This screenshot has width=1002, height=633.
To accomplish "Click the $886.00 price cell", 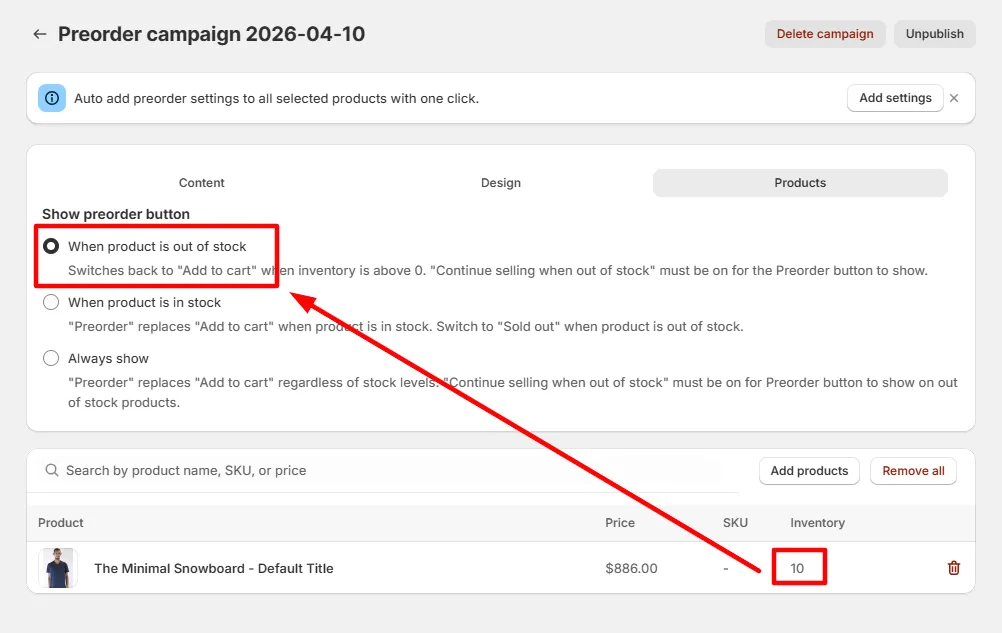I will tap(631, 568).
